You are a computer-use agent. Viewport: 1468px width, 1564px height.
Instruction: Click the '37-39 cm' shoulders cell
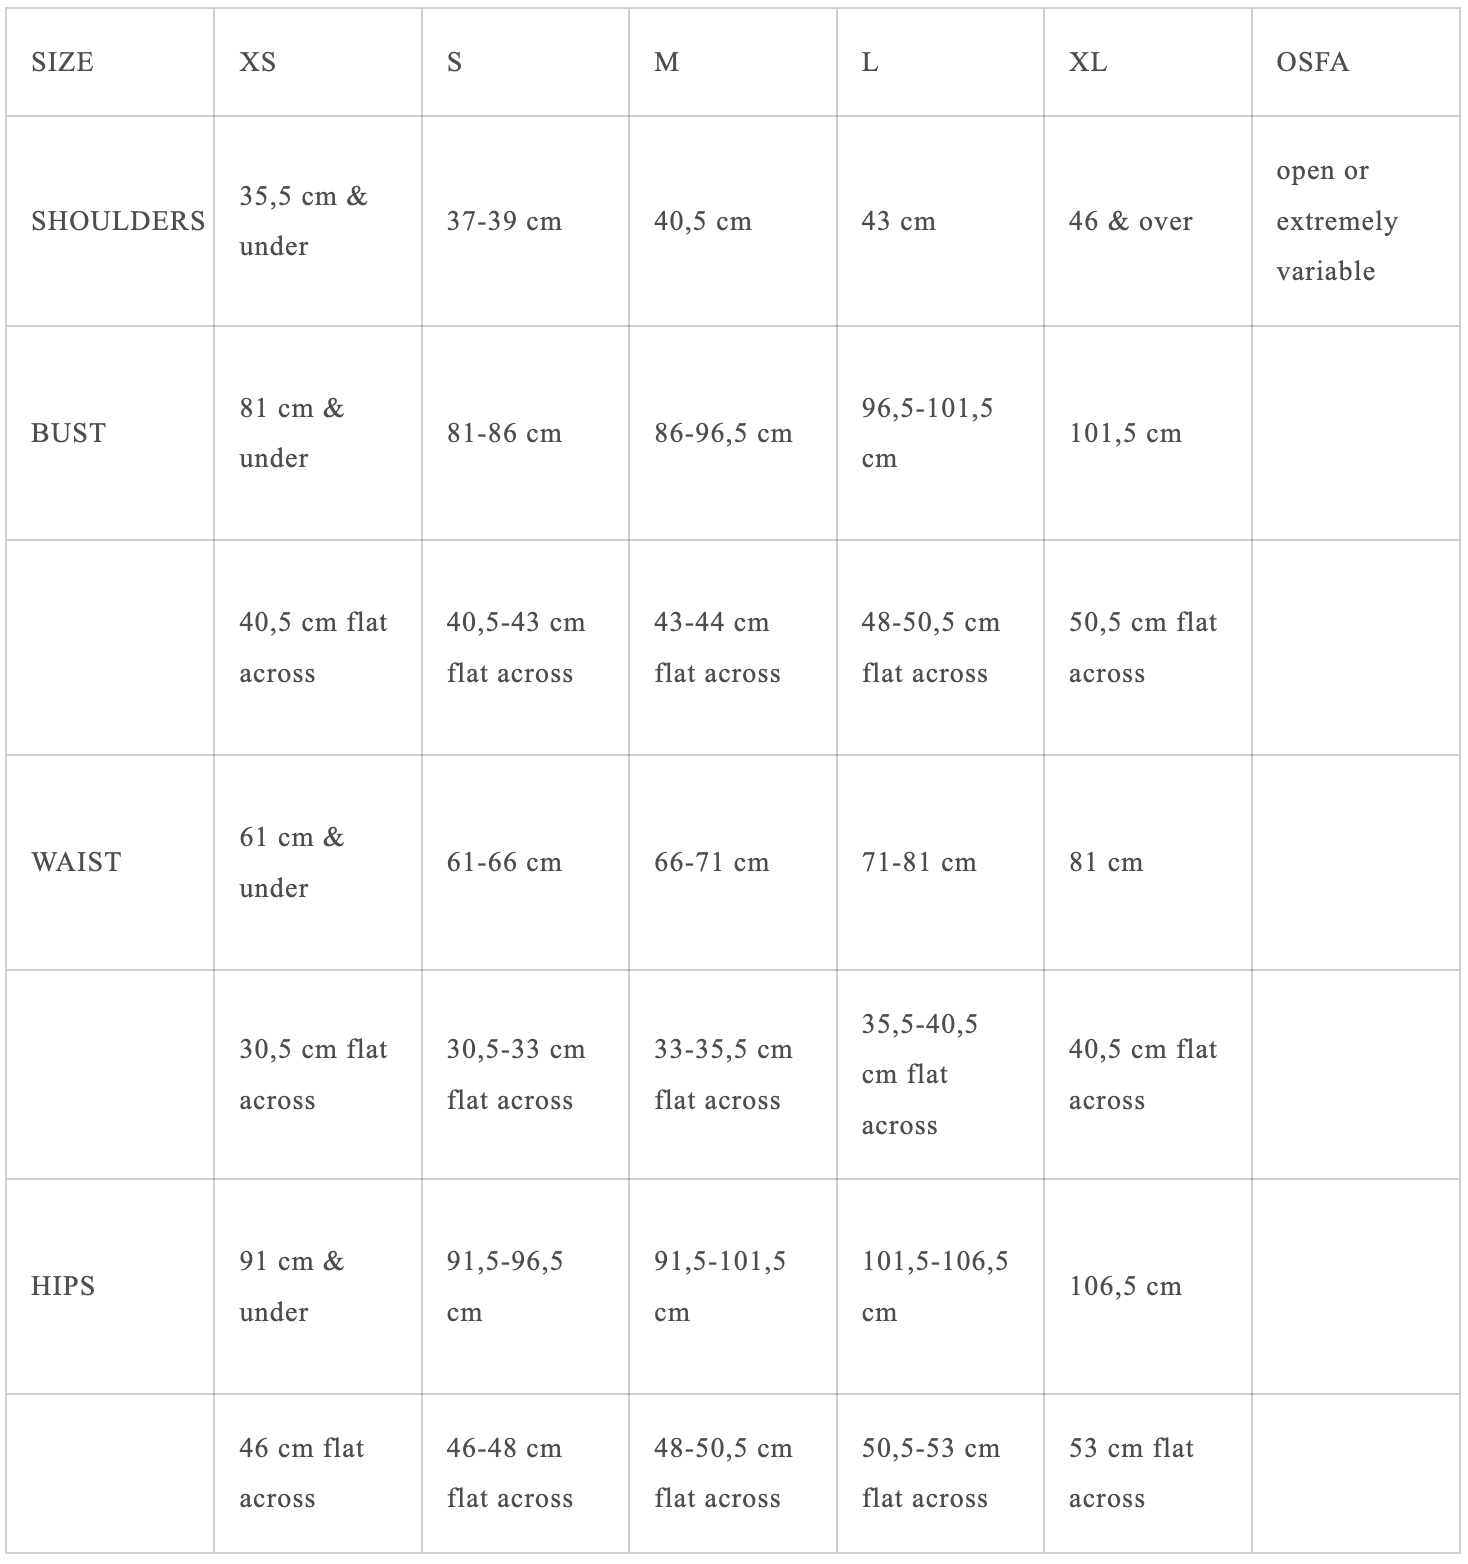click(x=504, y=221)
